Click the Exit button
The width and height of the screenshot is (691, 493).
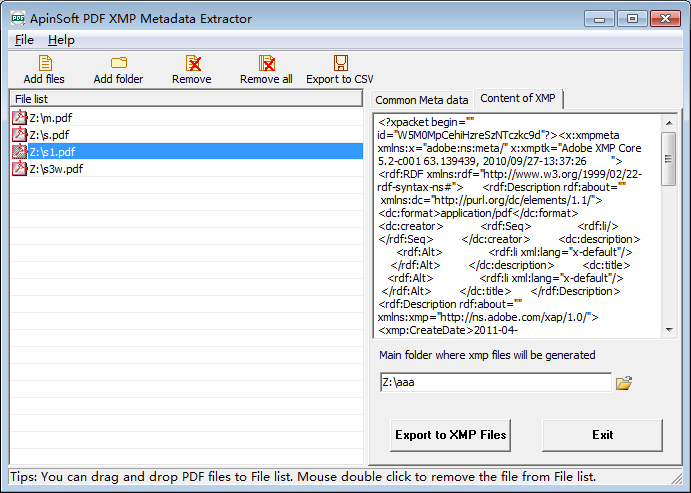tap(602, 435)
